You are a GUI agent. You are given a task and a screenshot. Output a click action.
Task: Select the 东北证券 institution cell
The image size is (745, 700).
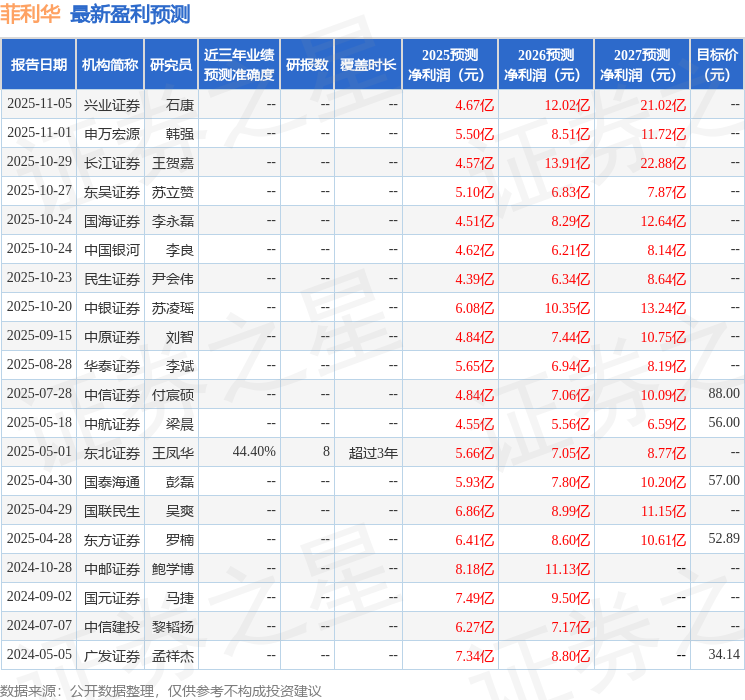[x=112, y=452]
